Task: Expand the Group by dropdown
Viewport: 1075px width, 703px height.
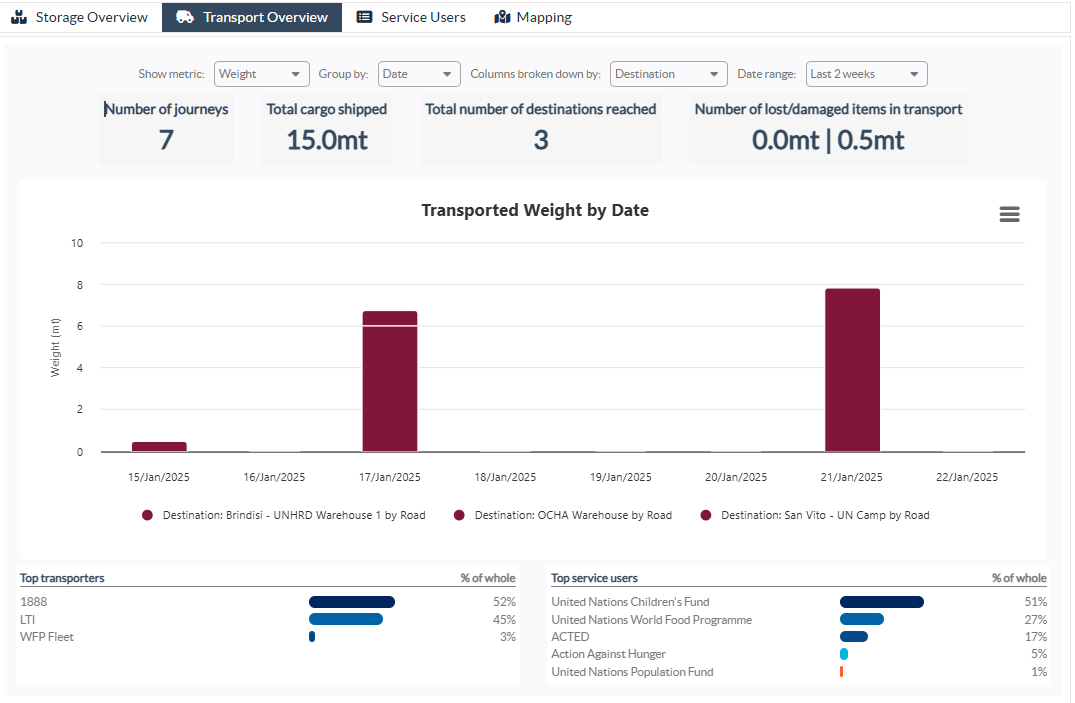Action: pos(418,73)
